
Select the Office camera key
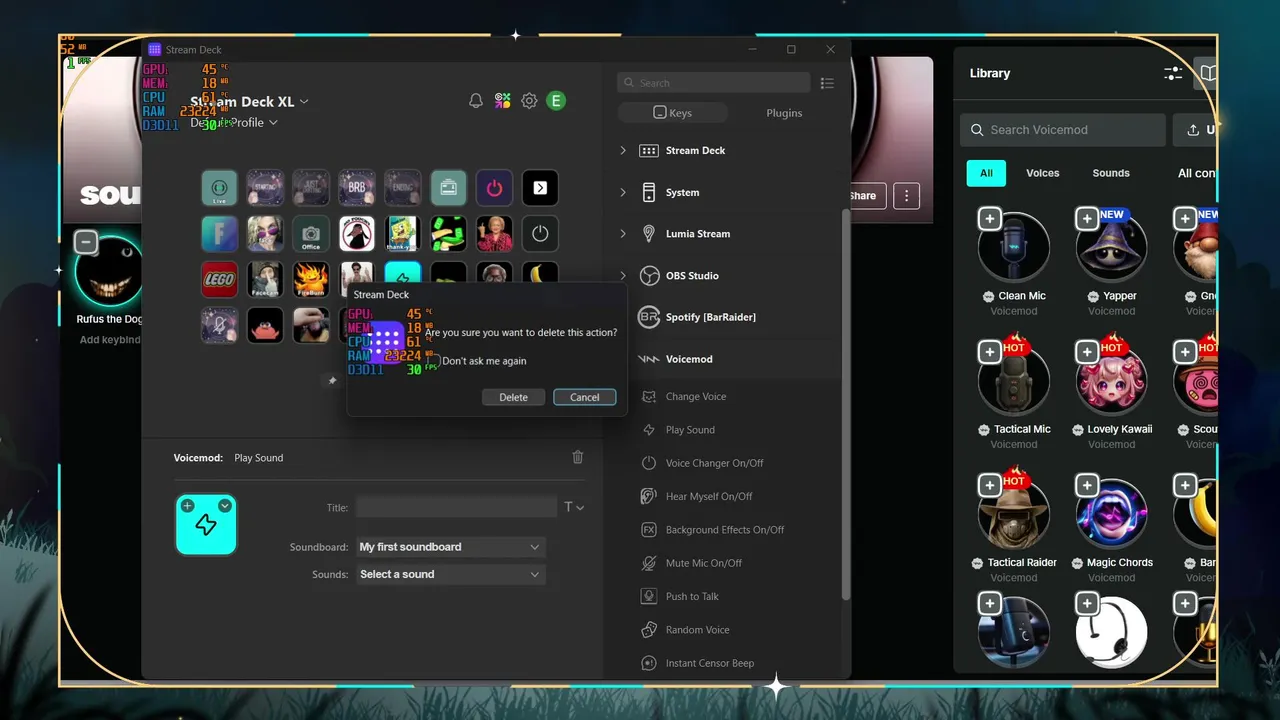(x=311, y=234)
